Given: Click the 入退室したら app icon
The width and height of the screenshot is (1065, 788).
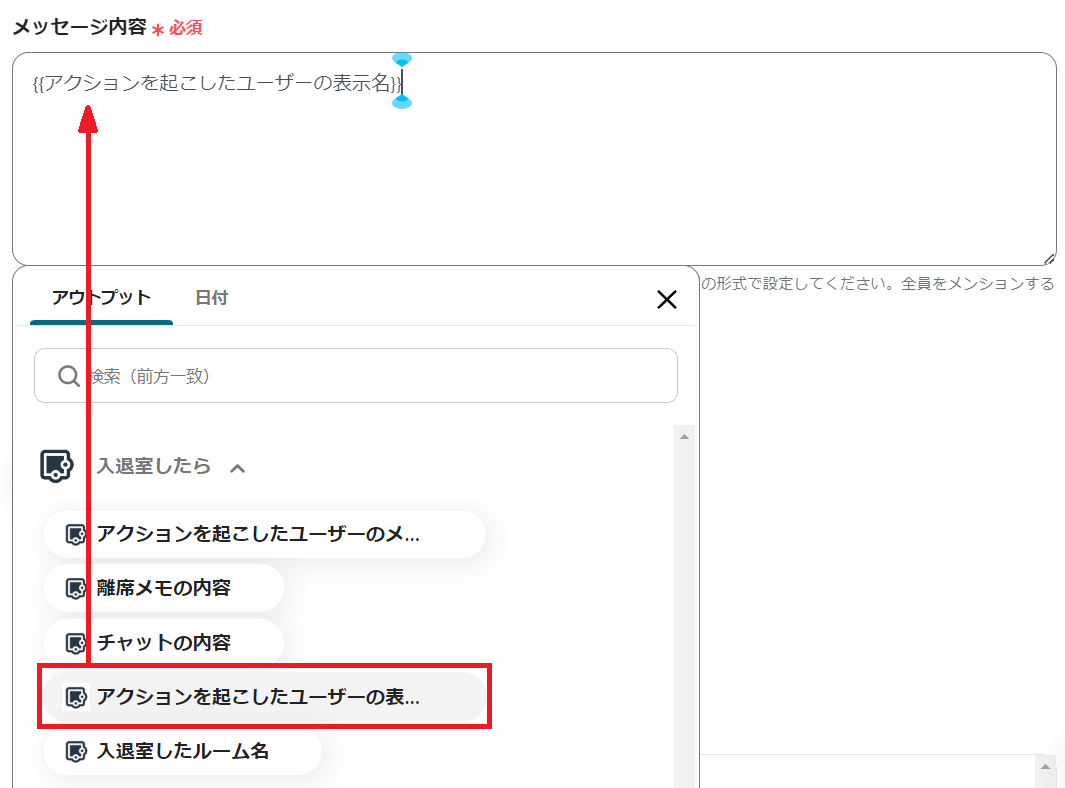Looking at the screenshot, I should tap(56, 466).
